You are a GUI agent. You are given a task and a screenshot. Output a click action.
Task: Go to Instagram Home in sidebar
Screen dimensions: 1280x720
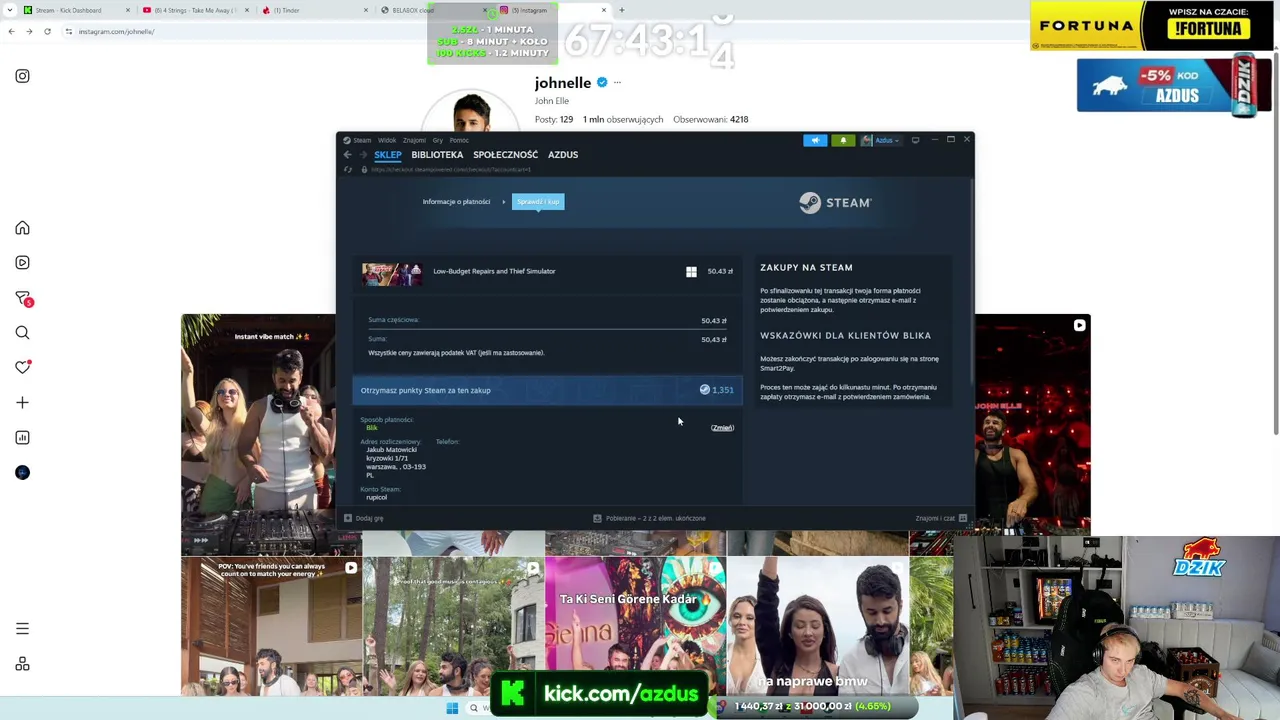click(22, 228)
